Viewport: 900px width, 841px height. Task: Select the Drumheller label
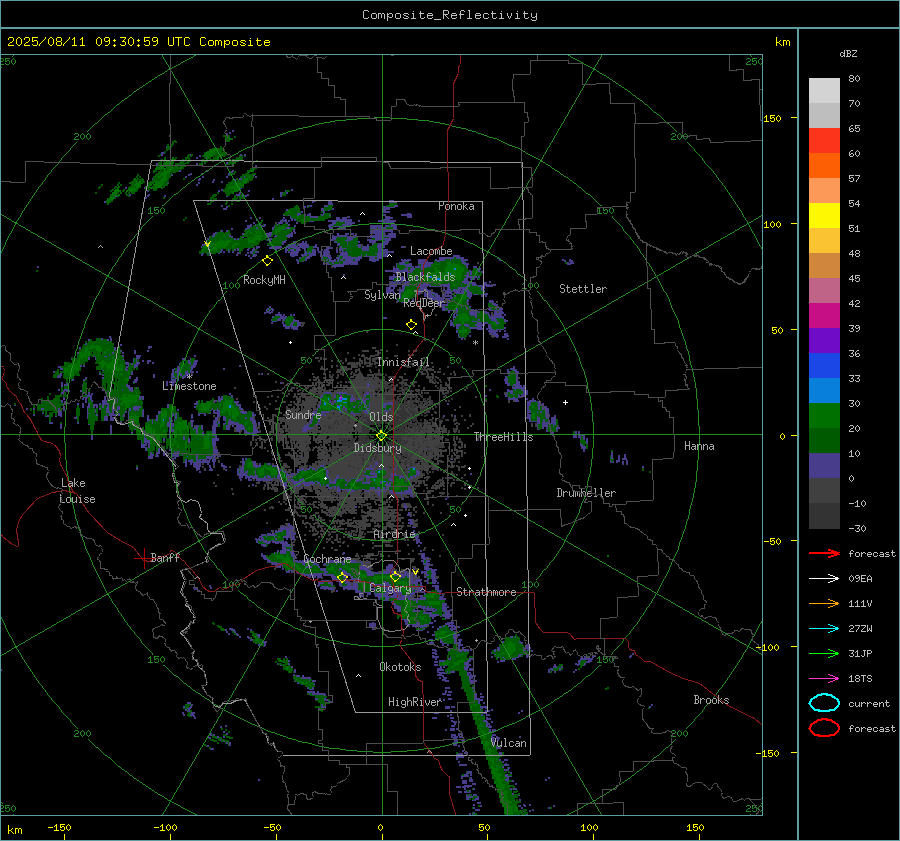point(586,493)
